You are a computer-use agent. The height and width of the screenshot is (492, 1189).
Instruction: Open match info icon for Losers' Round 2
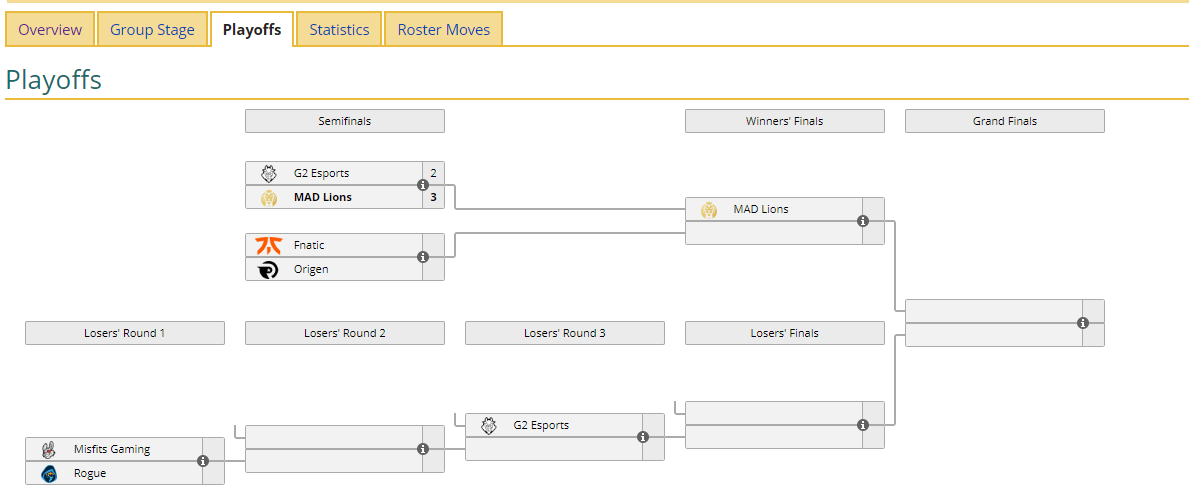tap(423, 449)
